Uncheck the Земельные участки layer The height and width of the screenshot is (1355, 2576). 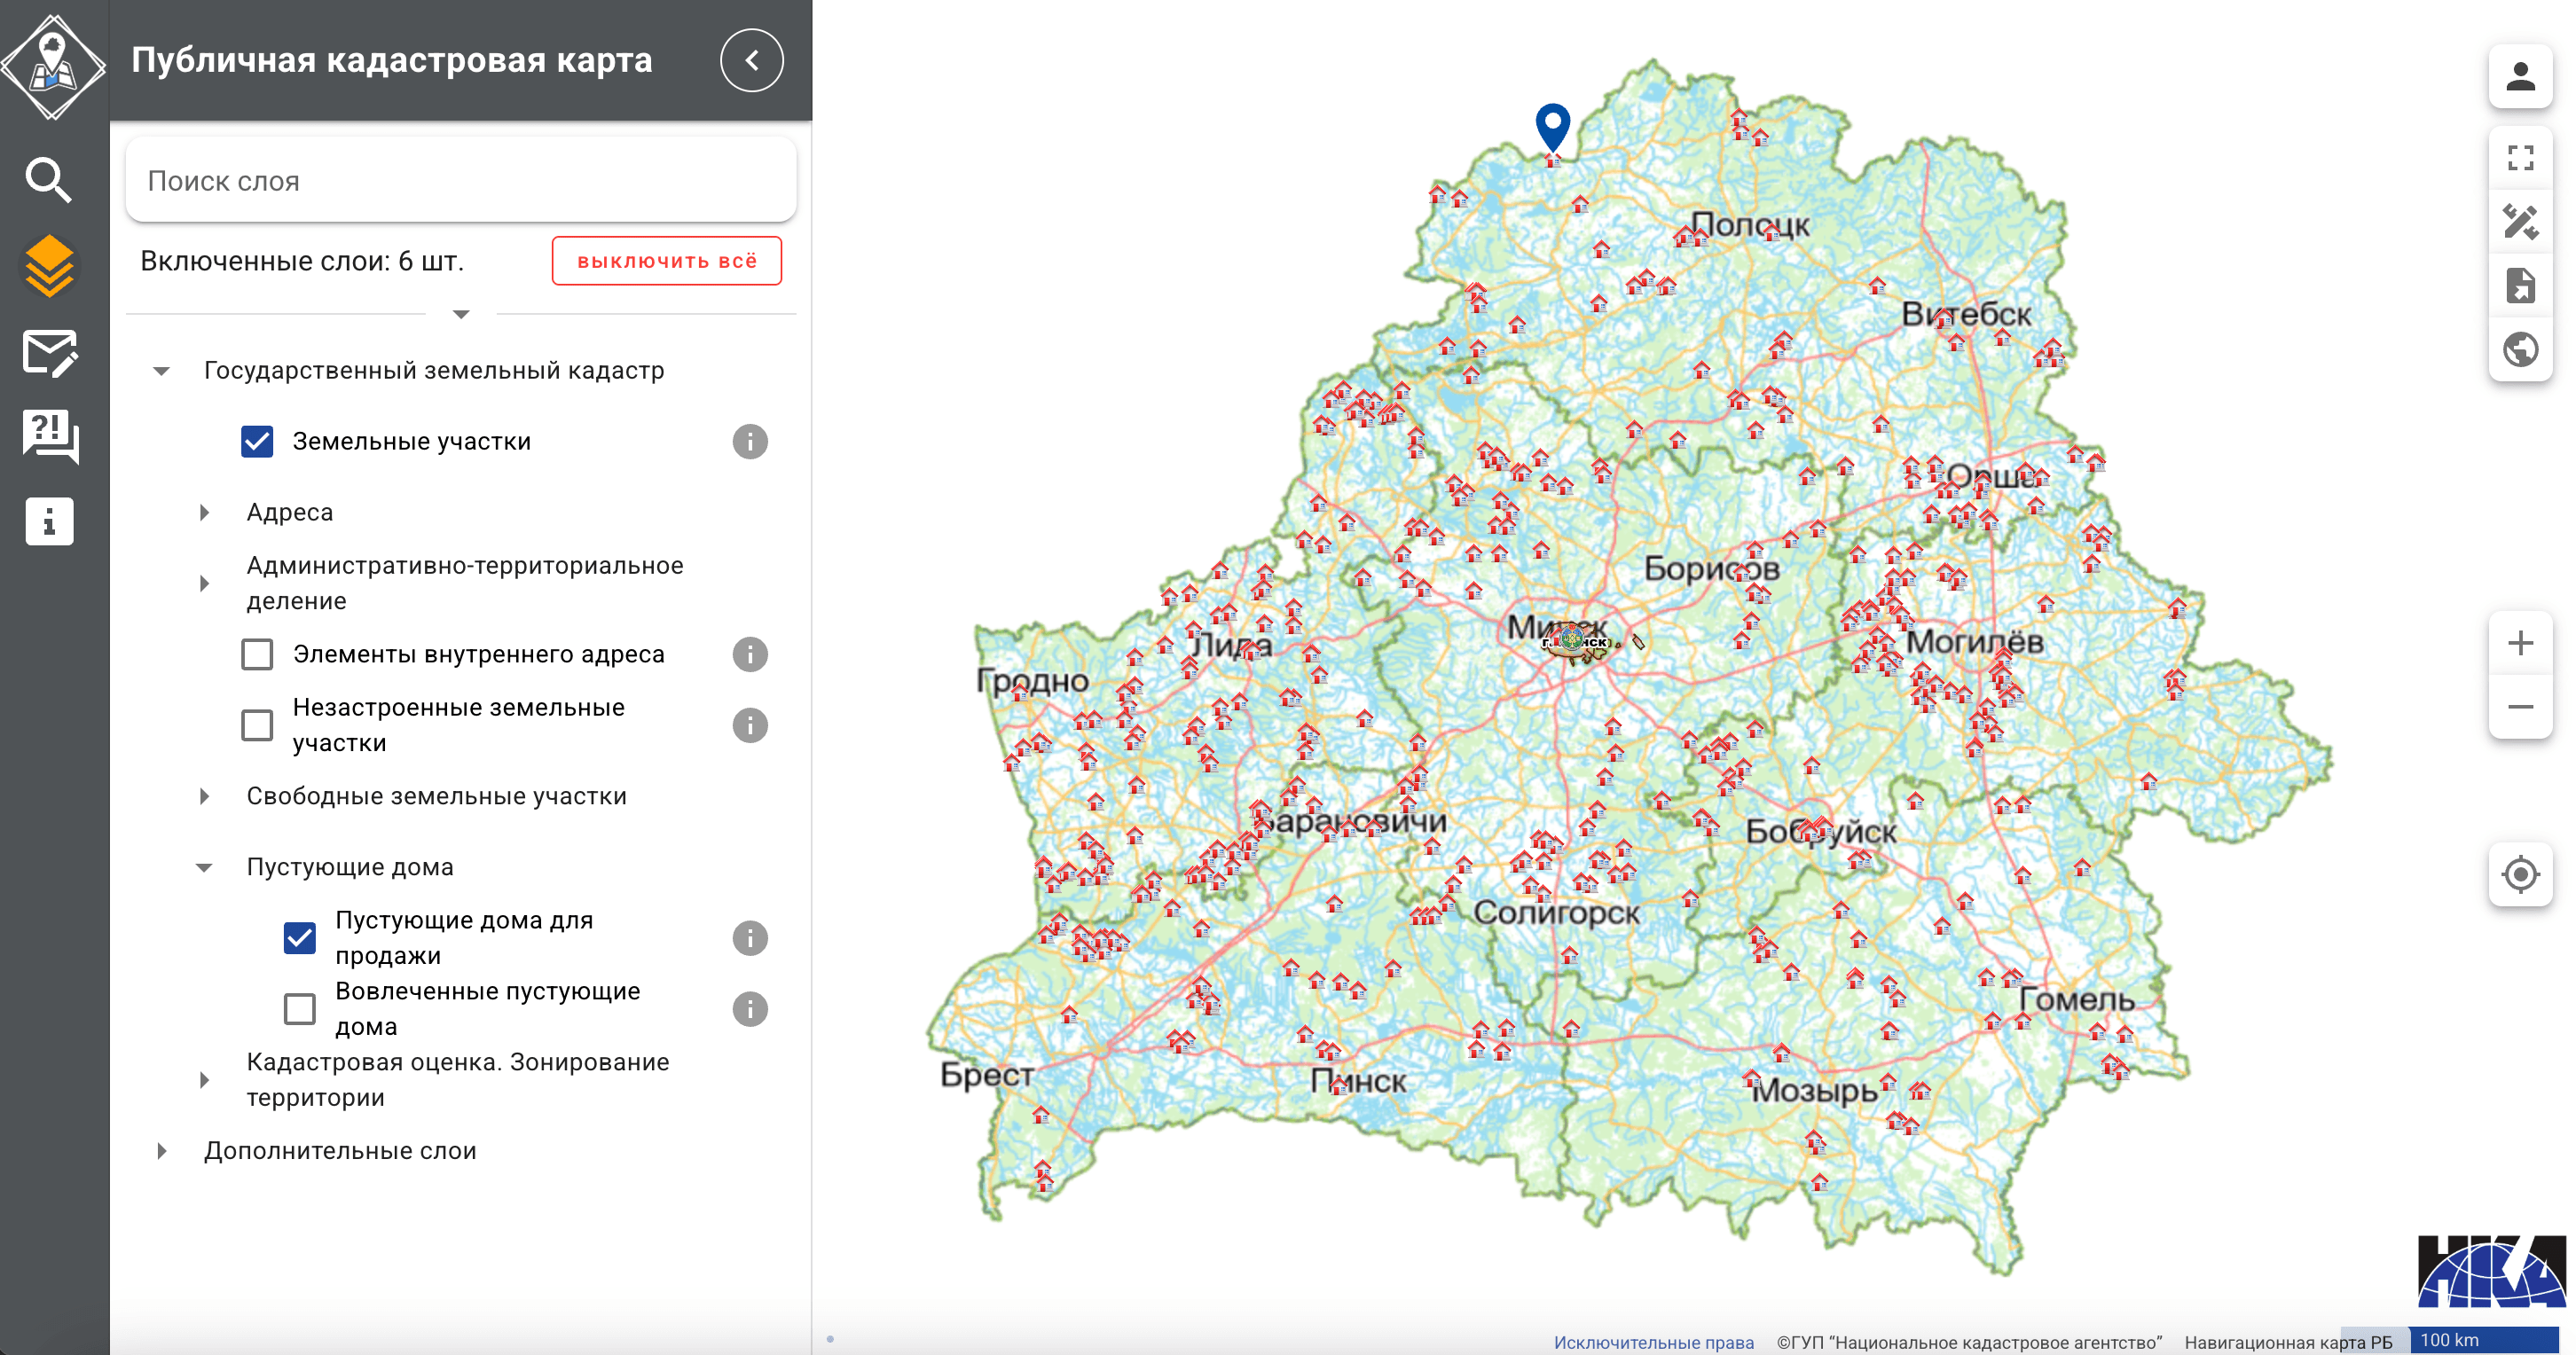257,441
